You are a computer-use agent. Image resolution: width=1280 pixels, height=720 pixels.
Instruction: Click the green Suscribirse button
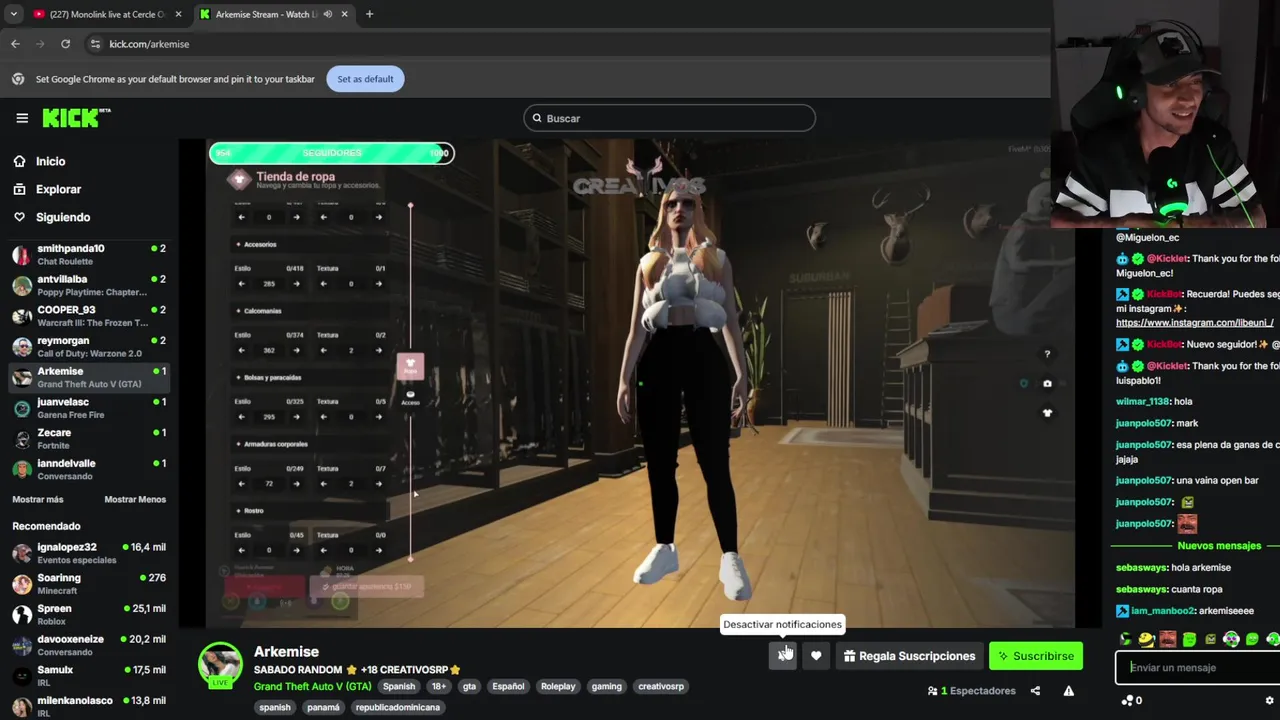click(1035, 656)
